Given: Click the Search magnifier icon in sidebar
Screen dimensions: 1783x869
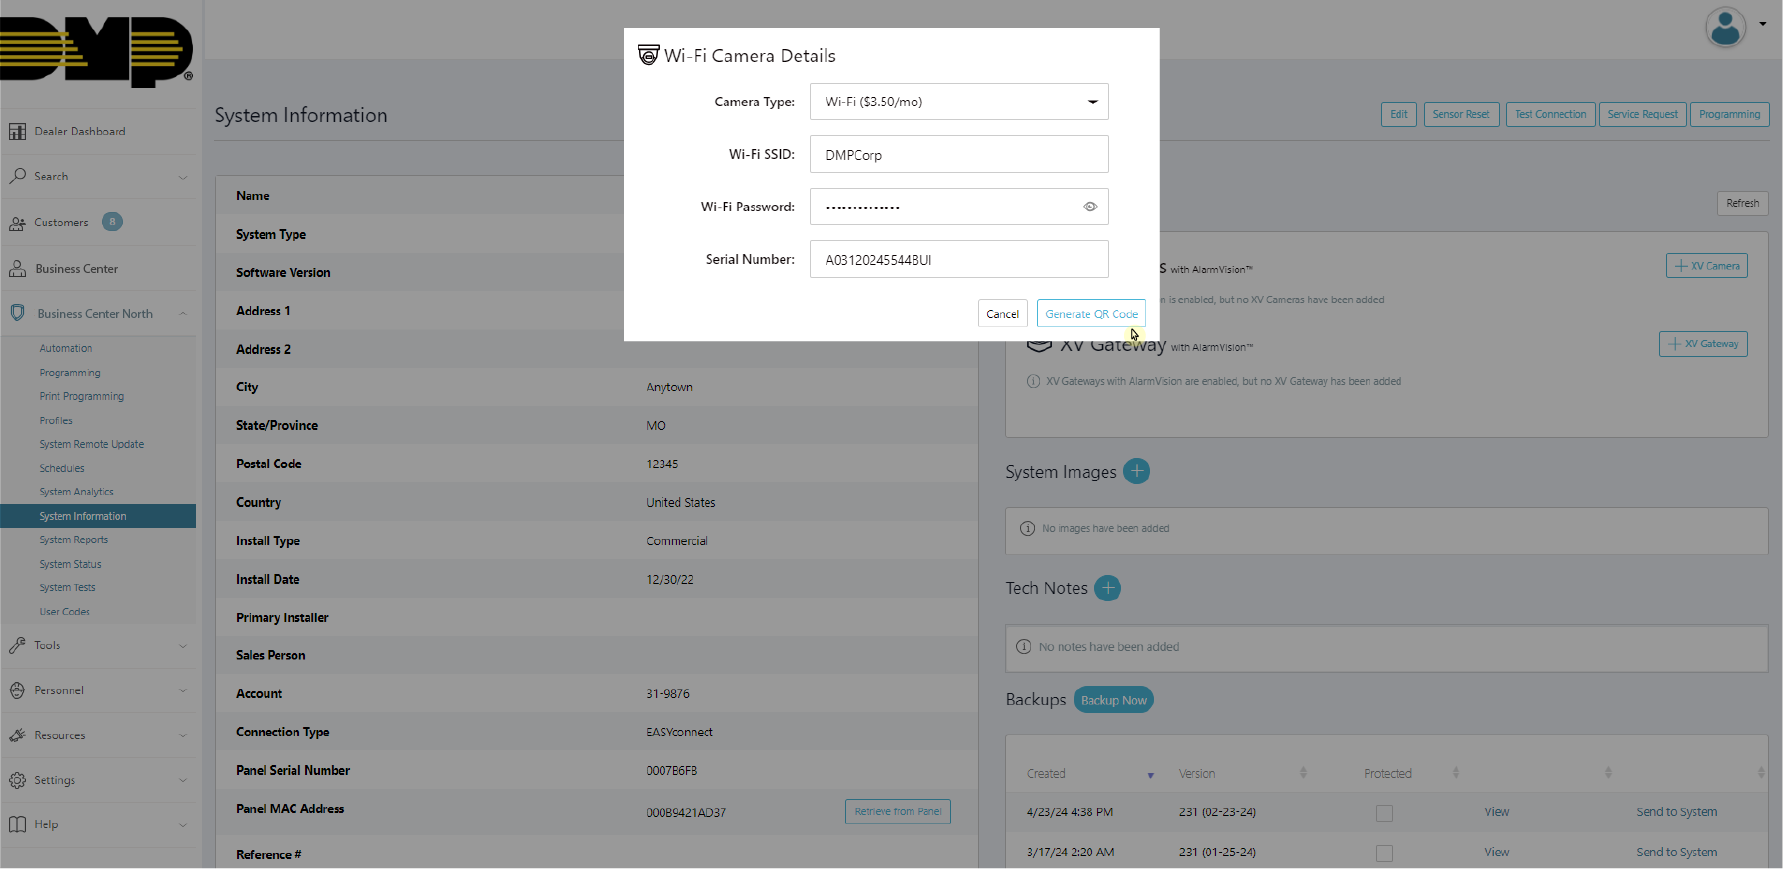Looking at the screenshot, I should (x=17, y=176).
